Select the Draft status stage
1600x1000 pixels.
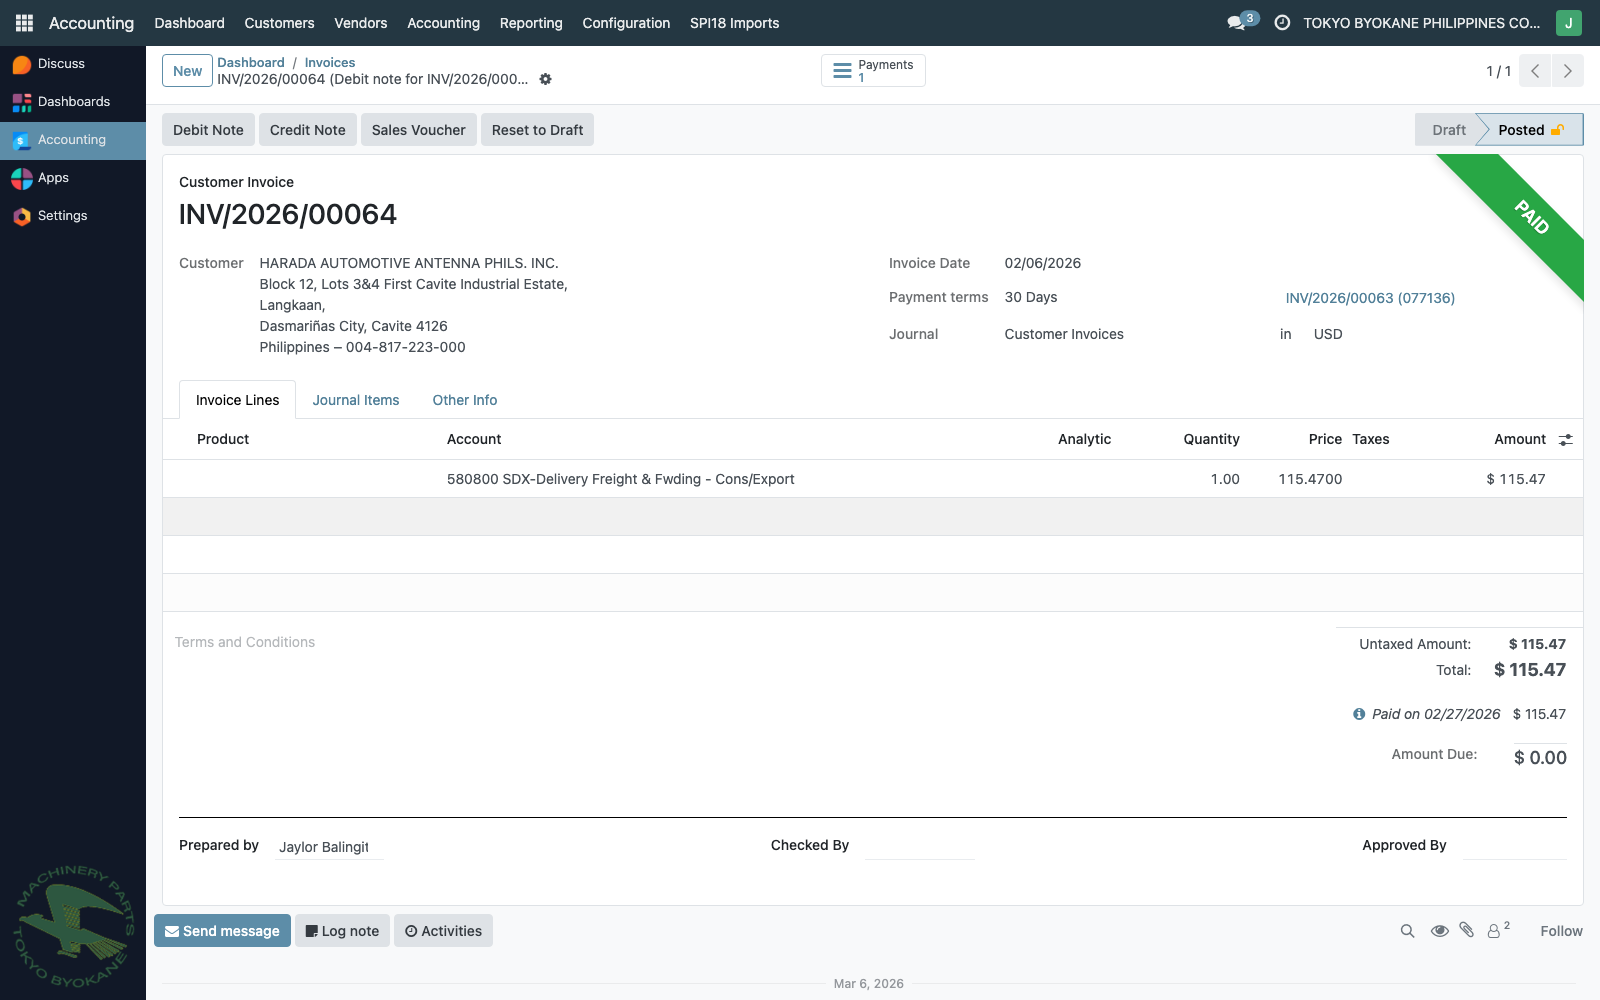coord(1448,130)
